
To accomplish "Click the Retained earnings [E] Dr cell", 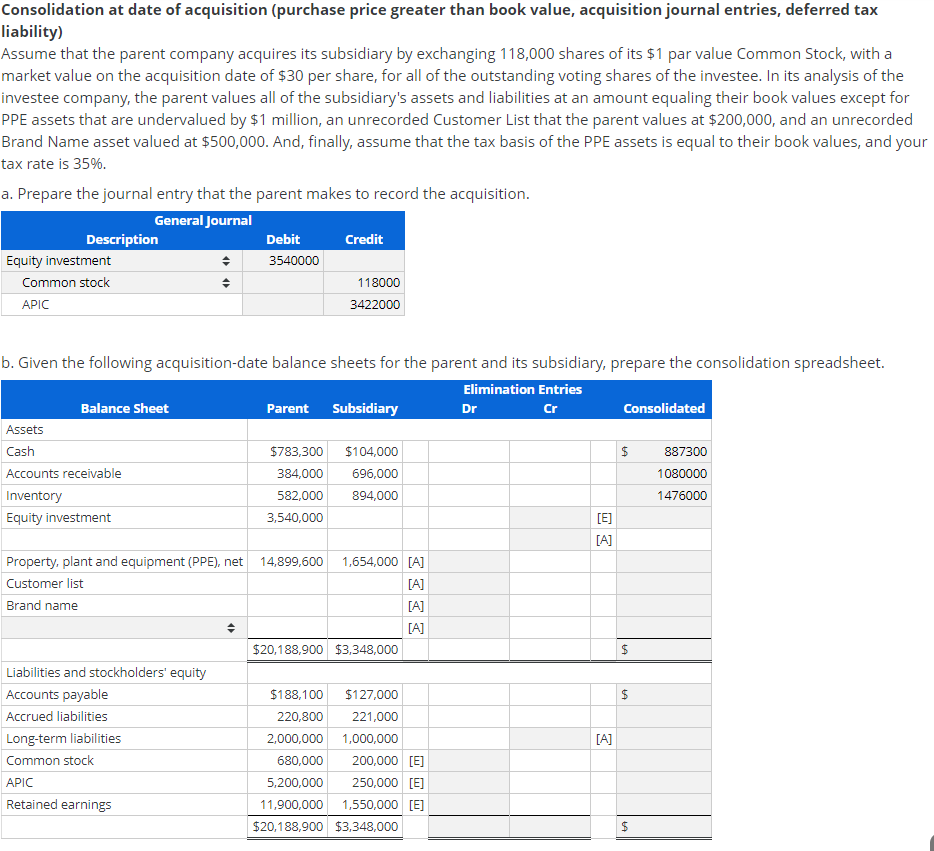I will (466, 804).
